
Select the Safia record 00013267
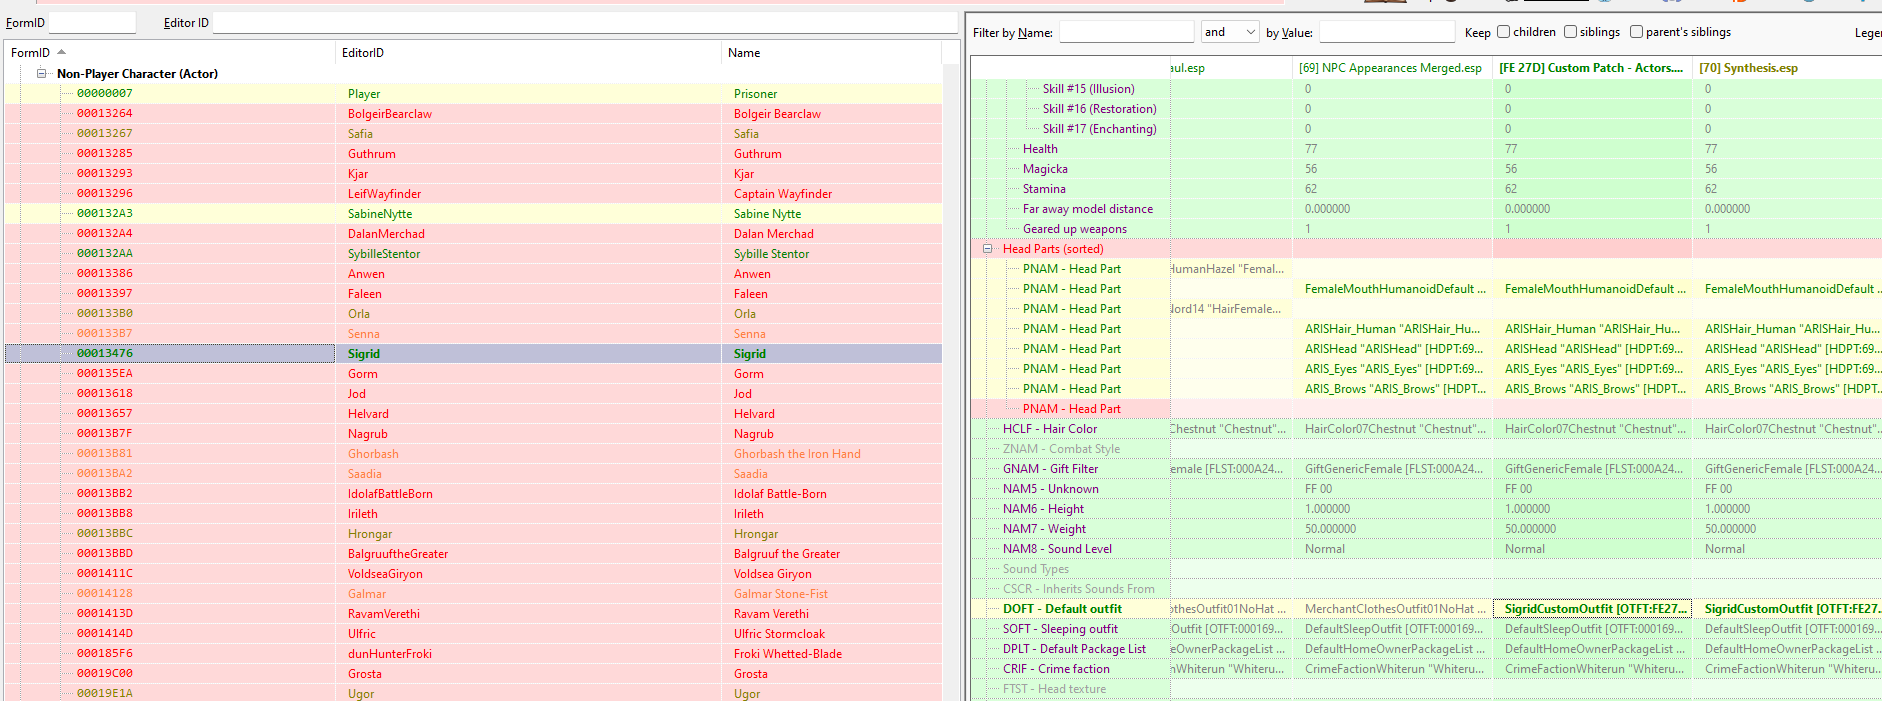(x=473, y=133)
